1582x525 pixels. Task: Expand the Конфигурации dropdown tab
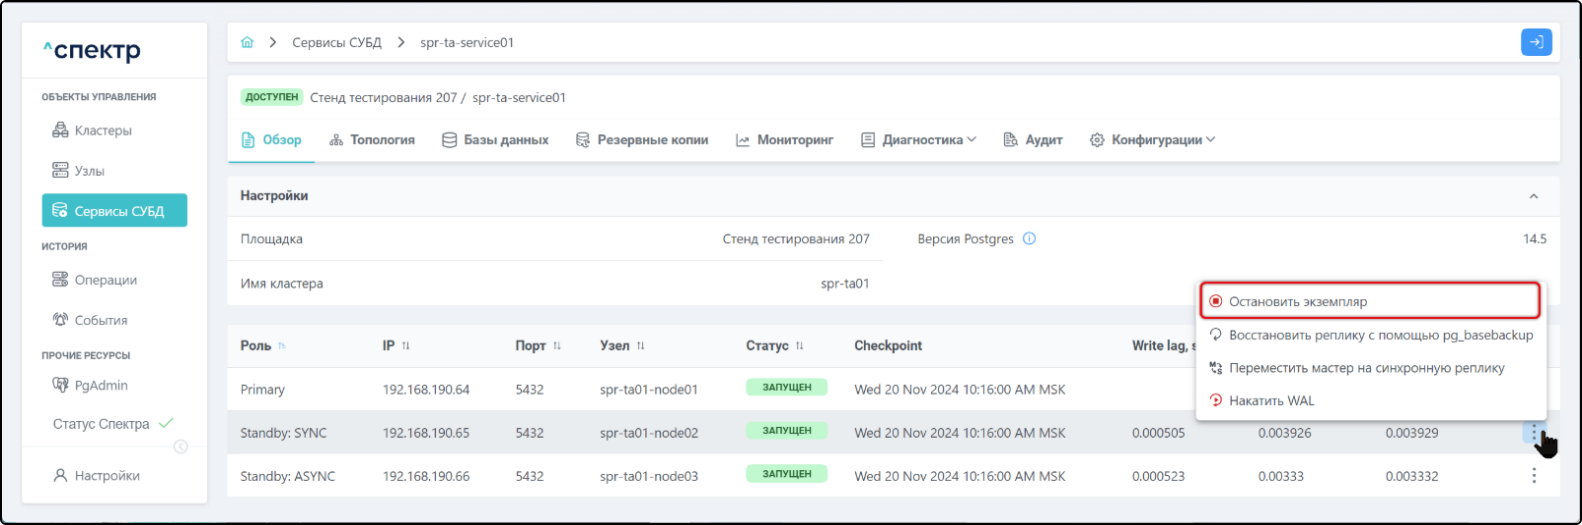(1152, 140)
